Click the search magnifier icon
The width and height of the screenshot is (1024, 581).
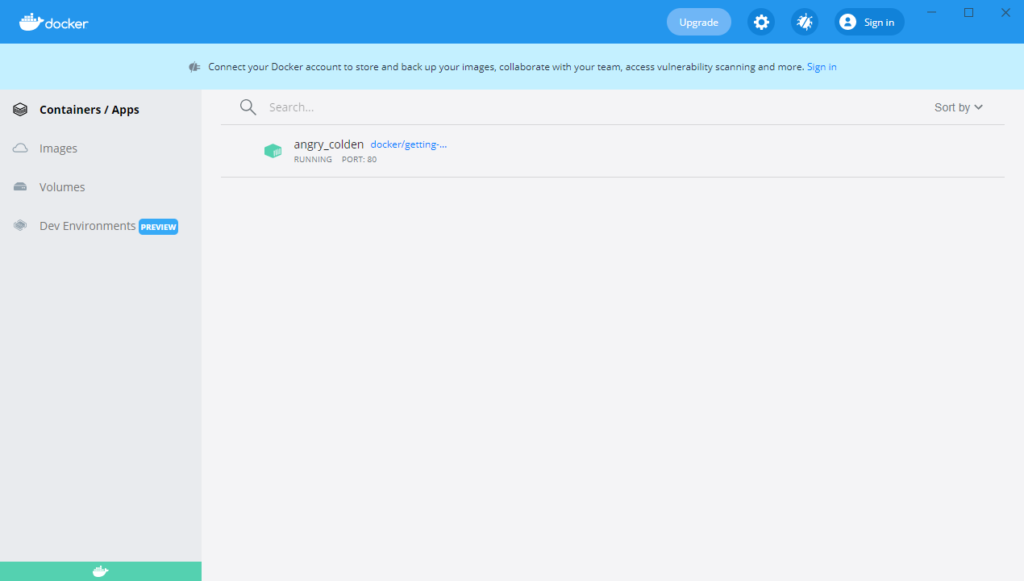pyautogui.click(x=248, y=107)
